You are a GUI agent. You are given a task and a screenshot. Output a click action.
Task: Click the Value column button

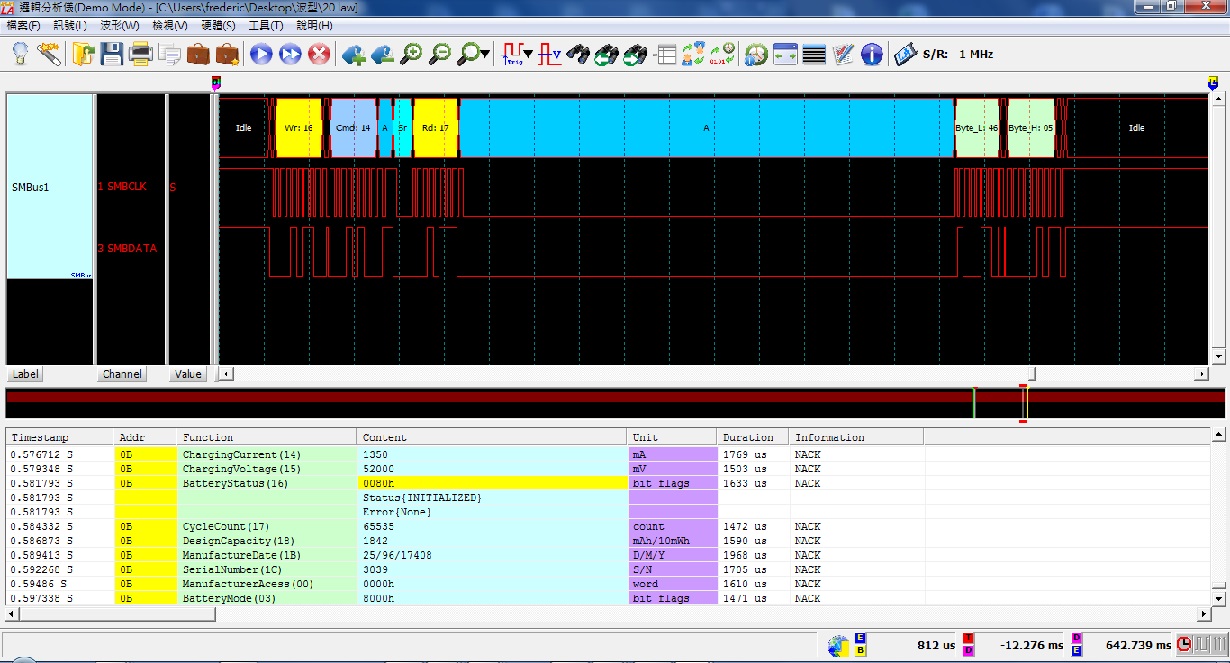pyautogui.click(x=187, y=374)
